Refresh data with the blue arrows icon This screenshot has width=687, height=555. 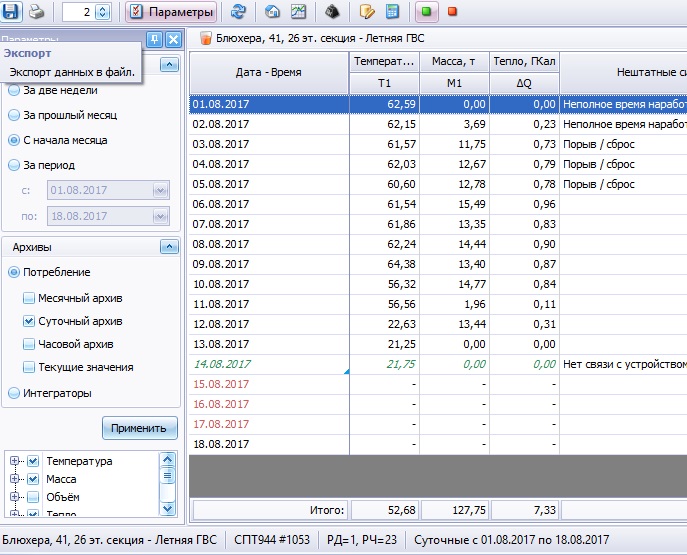(238, 12)
